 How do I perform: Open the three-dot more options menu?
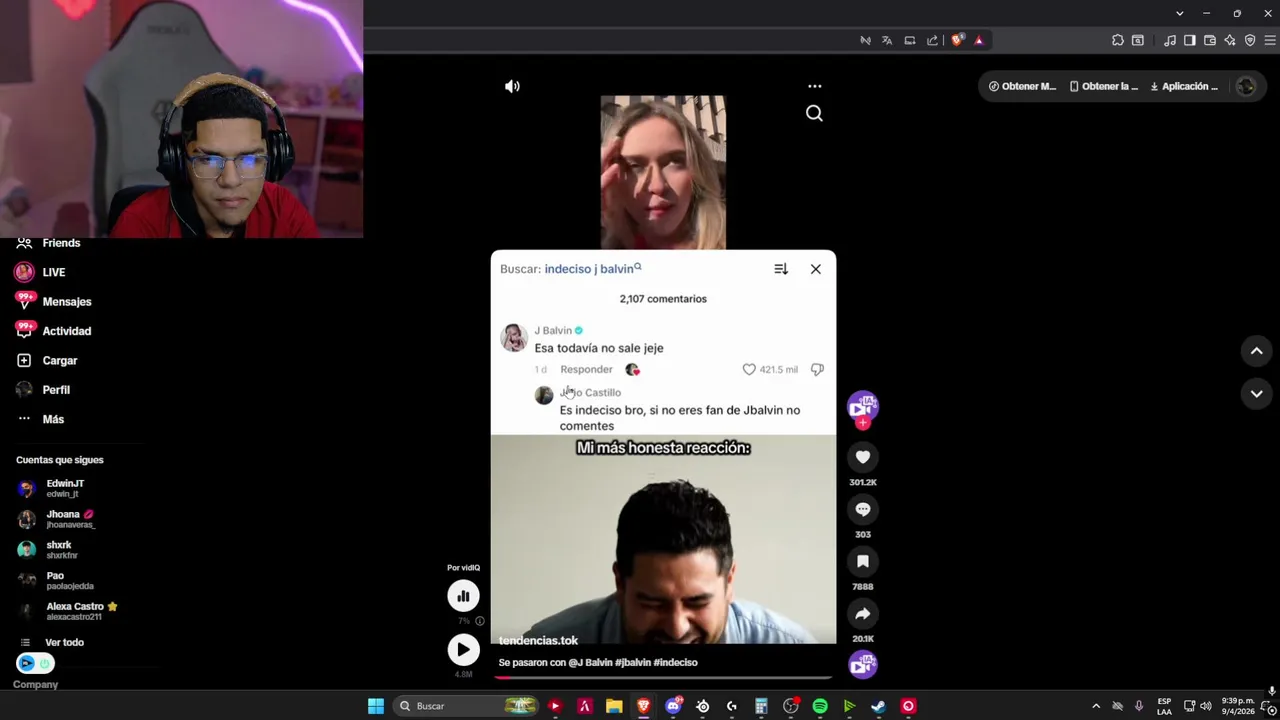(x=814, y=86)
